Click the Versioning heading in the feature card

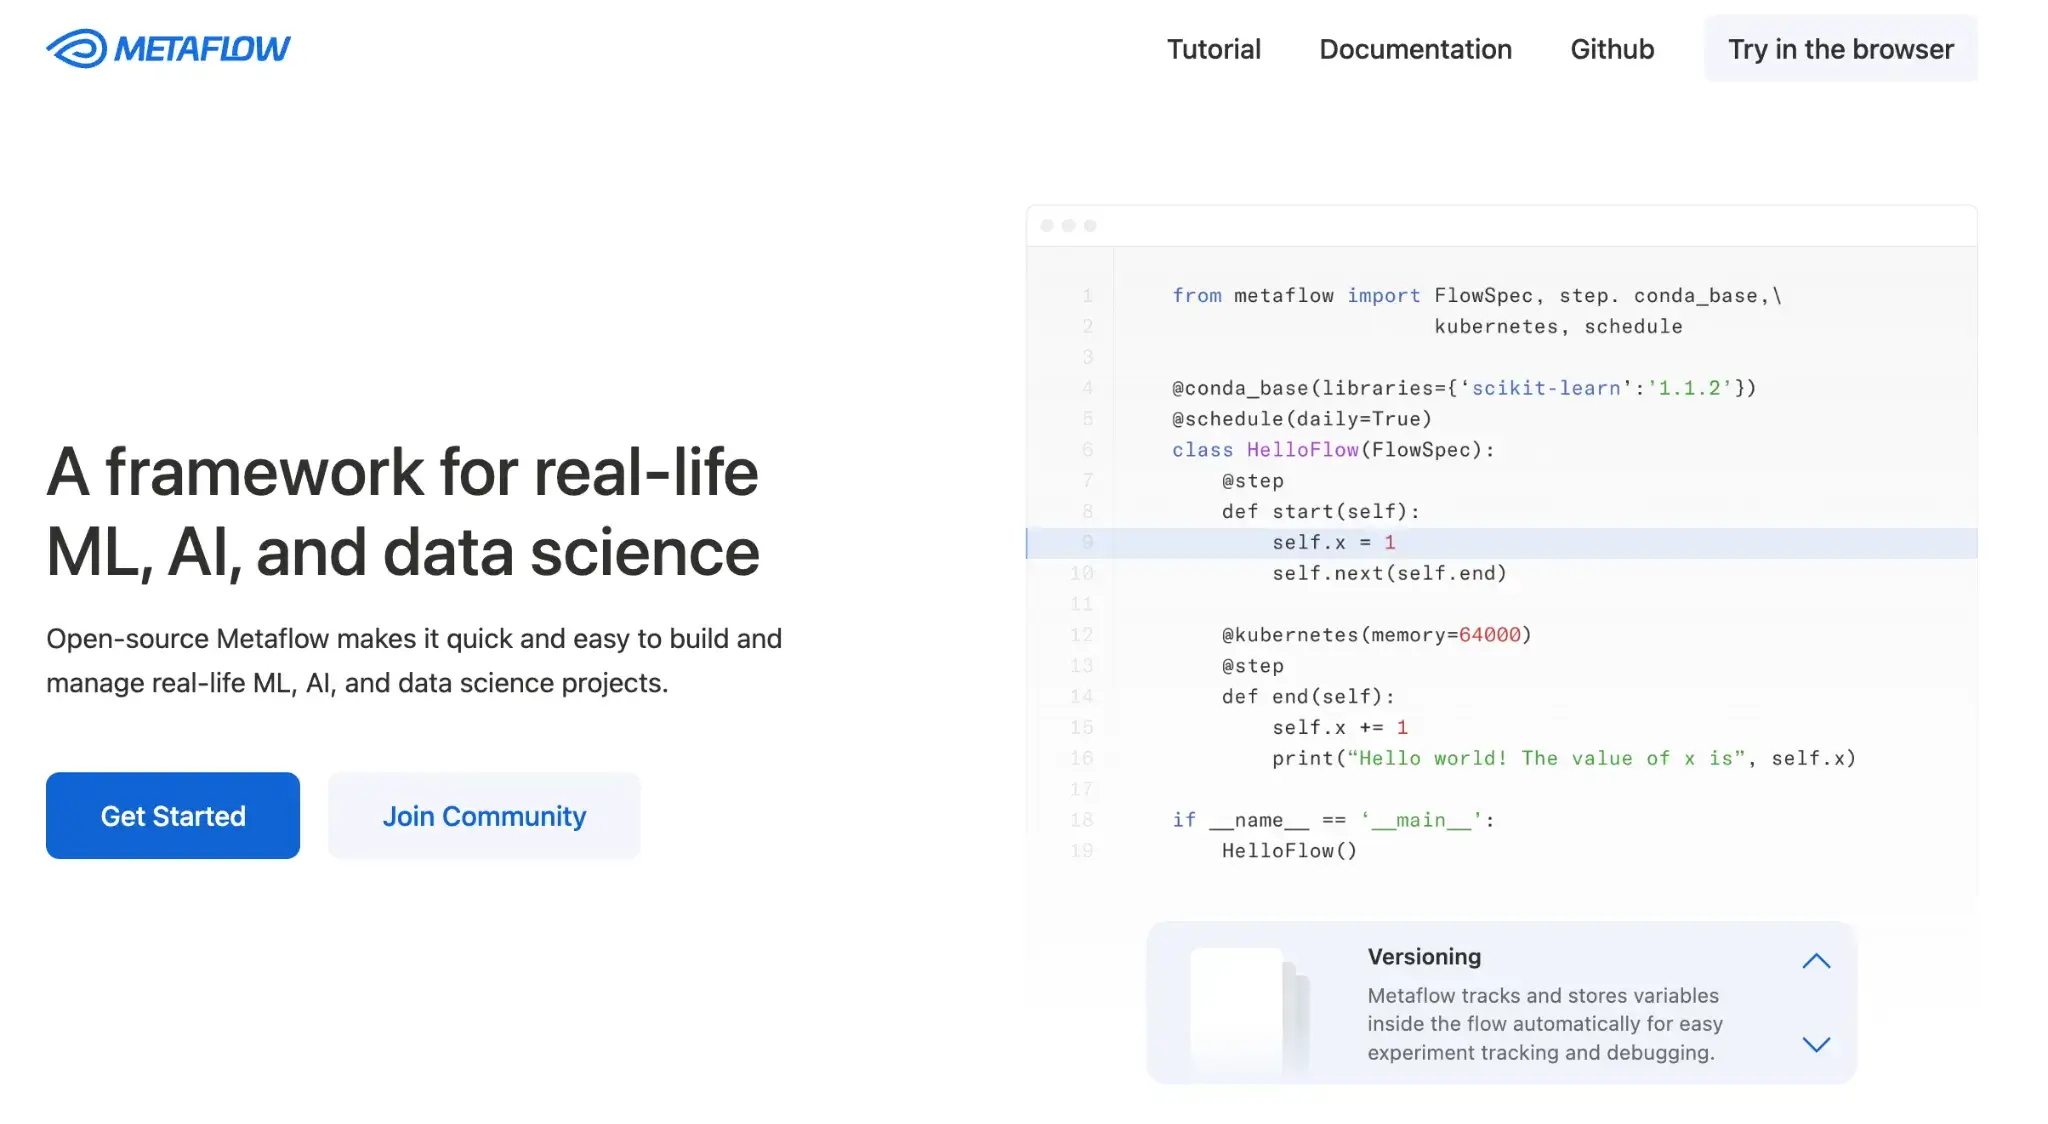pos(1424,956)
